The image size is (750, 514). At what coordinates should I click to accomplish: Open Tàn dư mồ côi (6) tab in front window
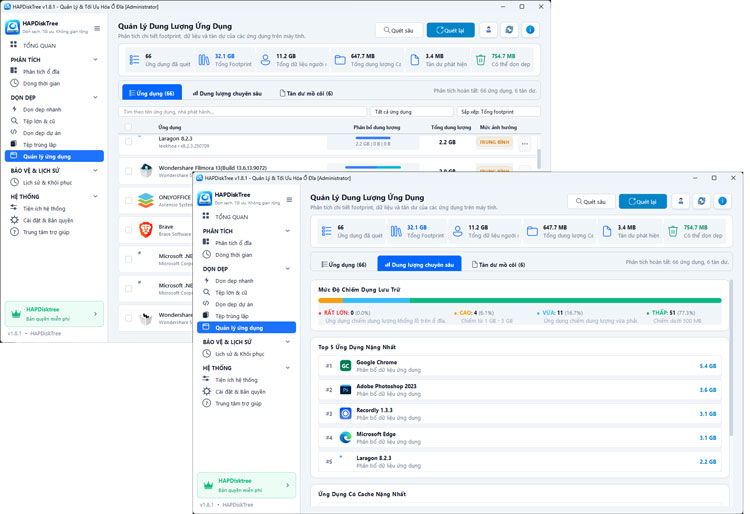tap(498, 264)
